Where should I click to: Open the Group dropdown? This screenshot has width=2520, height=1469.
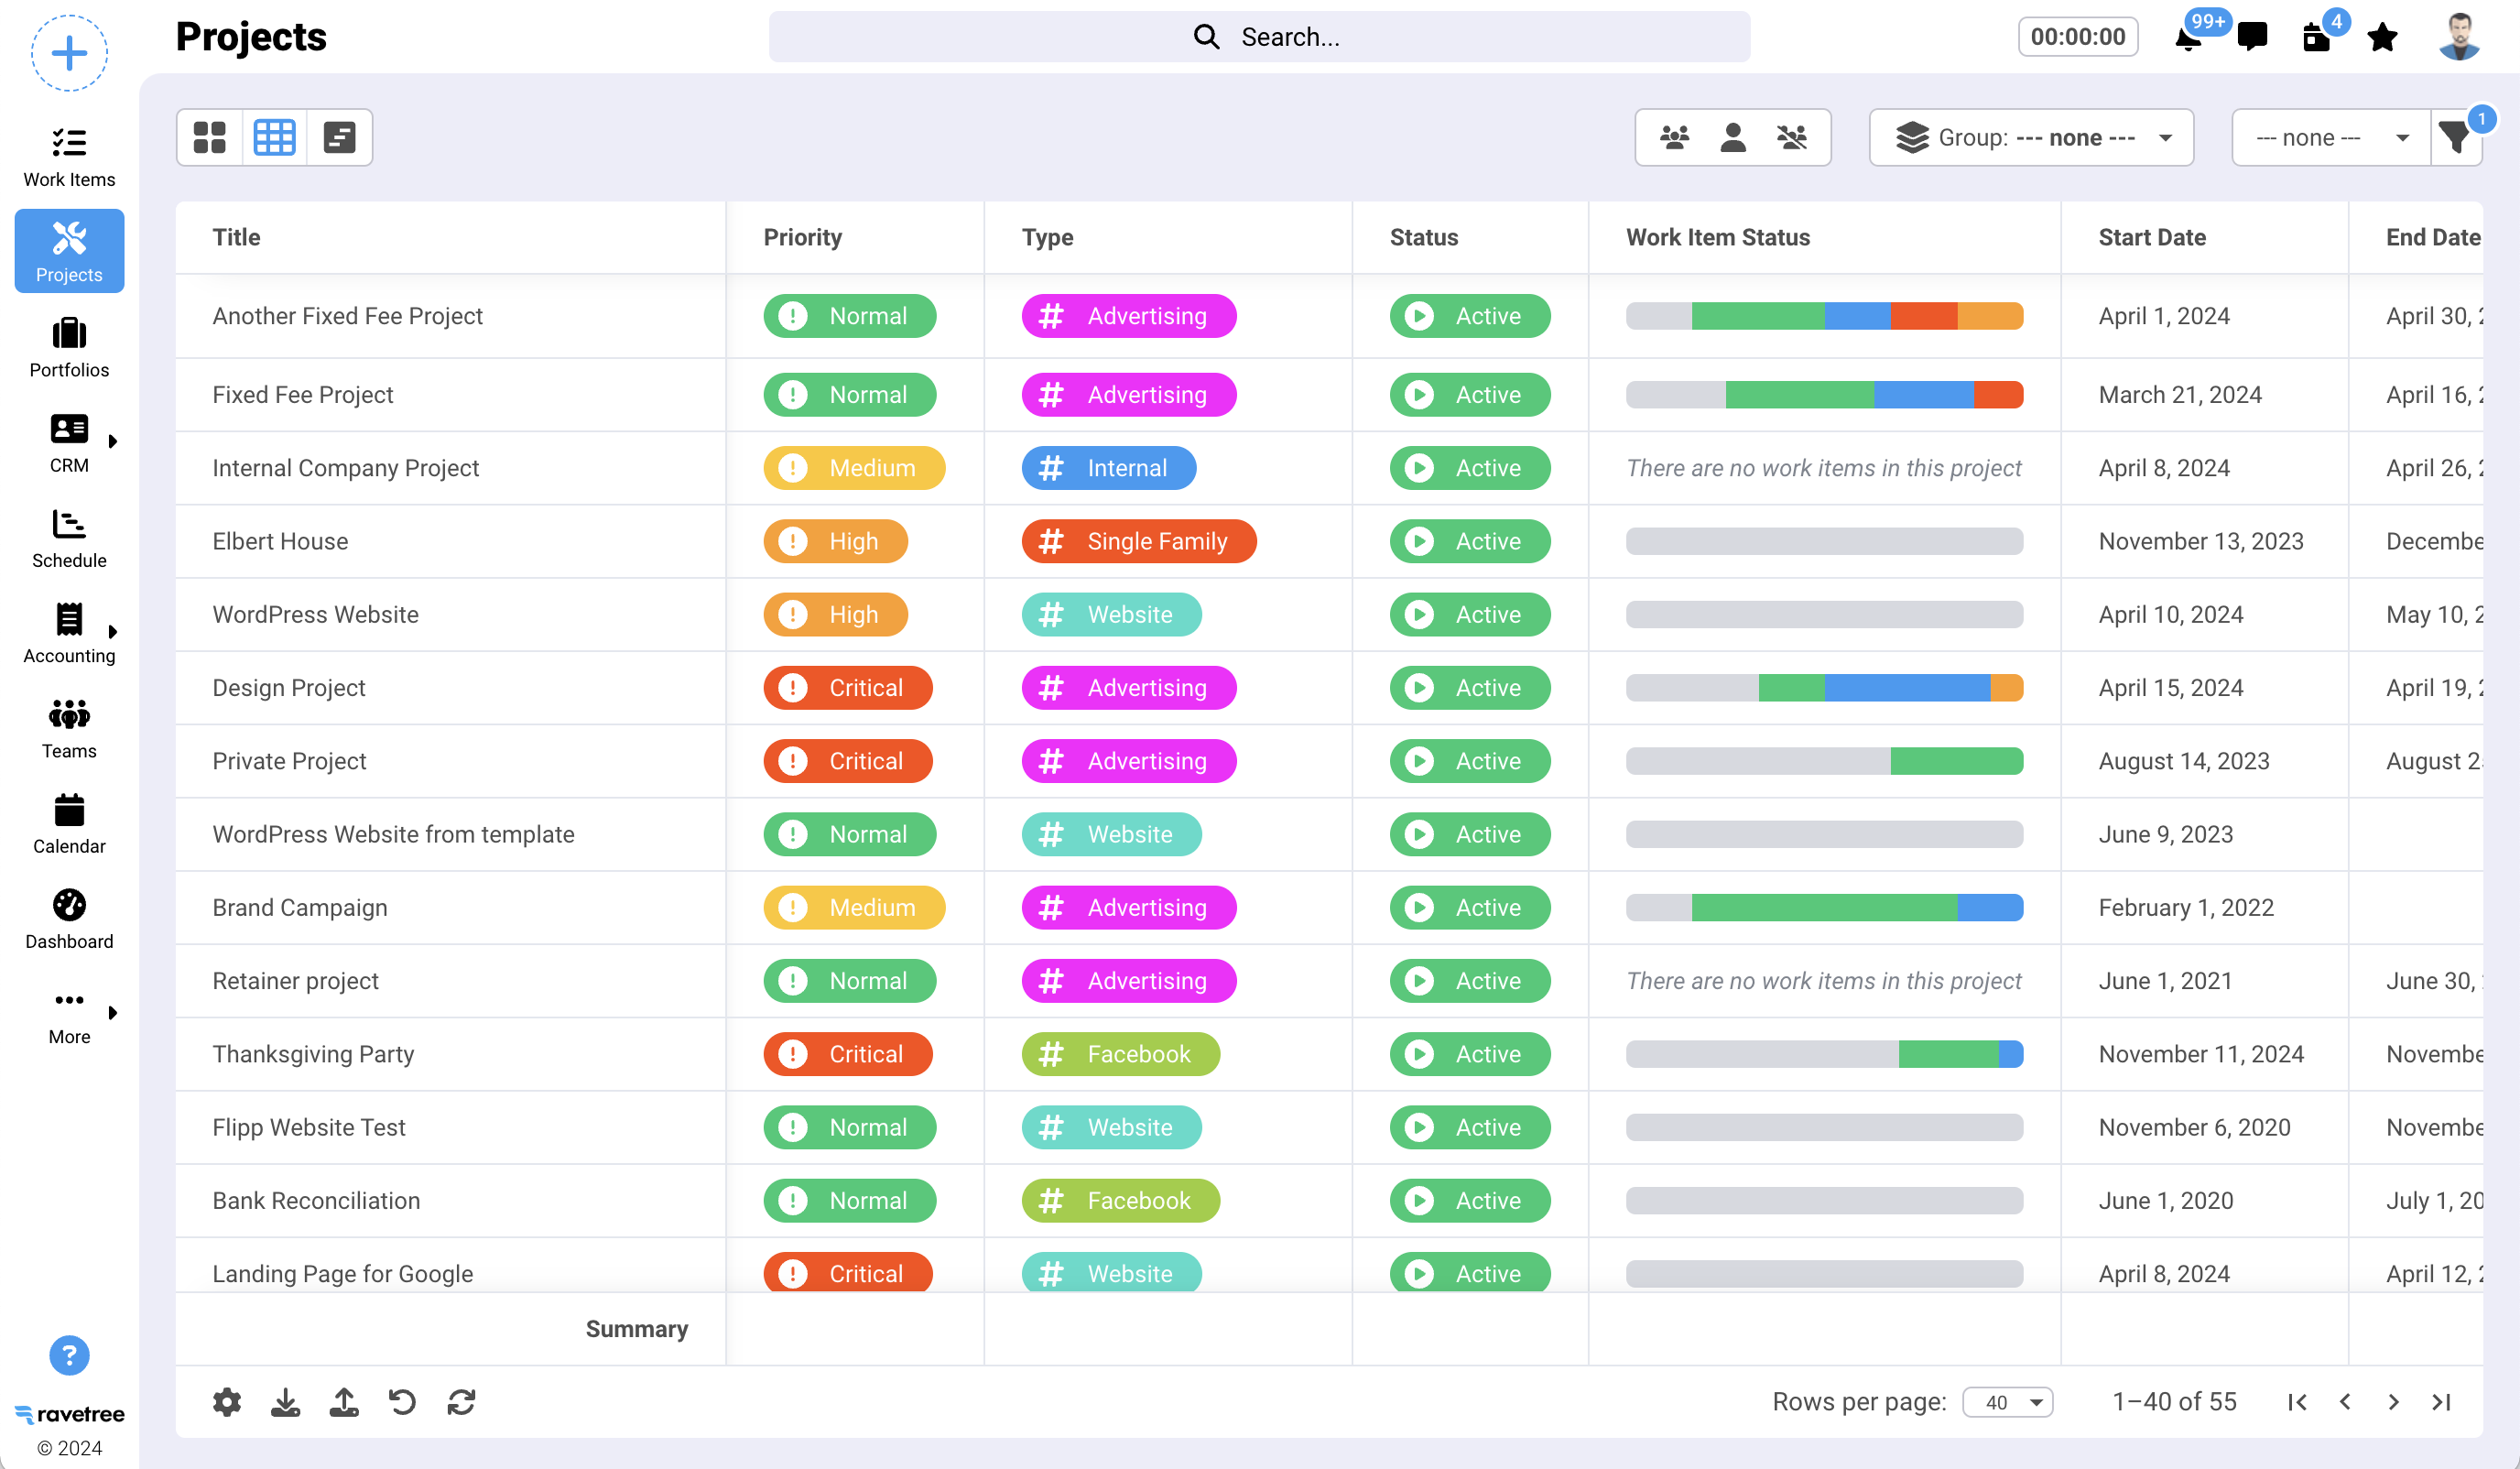[x=2030, y=137]
